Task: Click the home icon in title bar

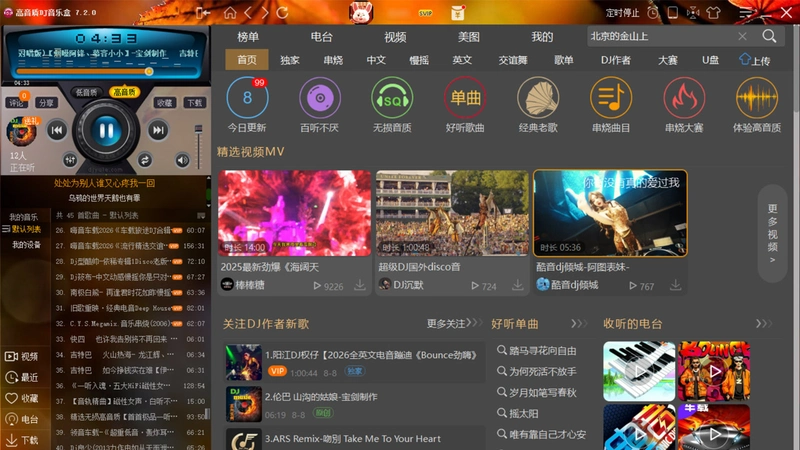Action: (230, 13)
